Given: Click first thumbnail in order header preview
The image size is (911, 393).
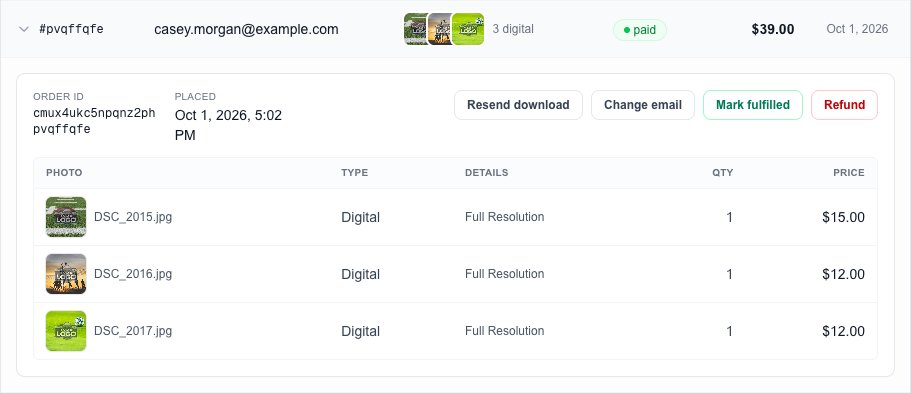Looking at the screenshot, I should (415, 29).
